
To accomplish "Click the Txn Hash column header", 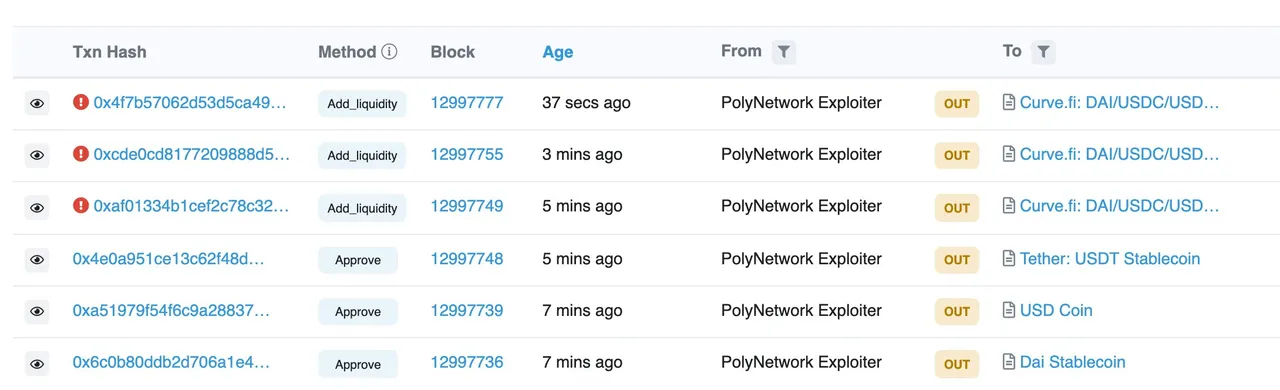I will [x=109, y=52].
